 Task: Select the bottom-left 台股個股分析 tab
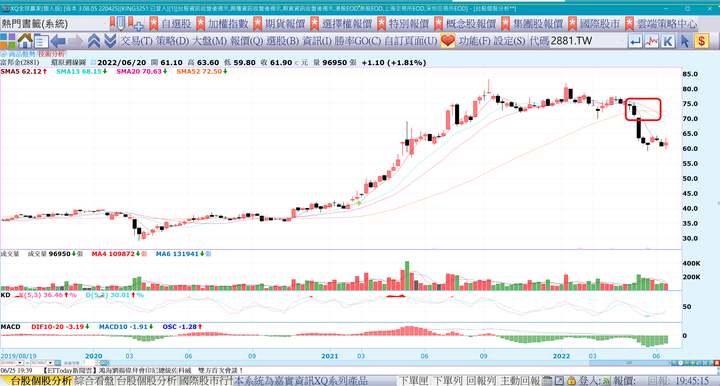tap(41, 380)
